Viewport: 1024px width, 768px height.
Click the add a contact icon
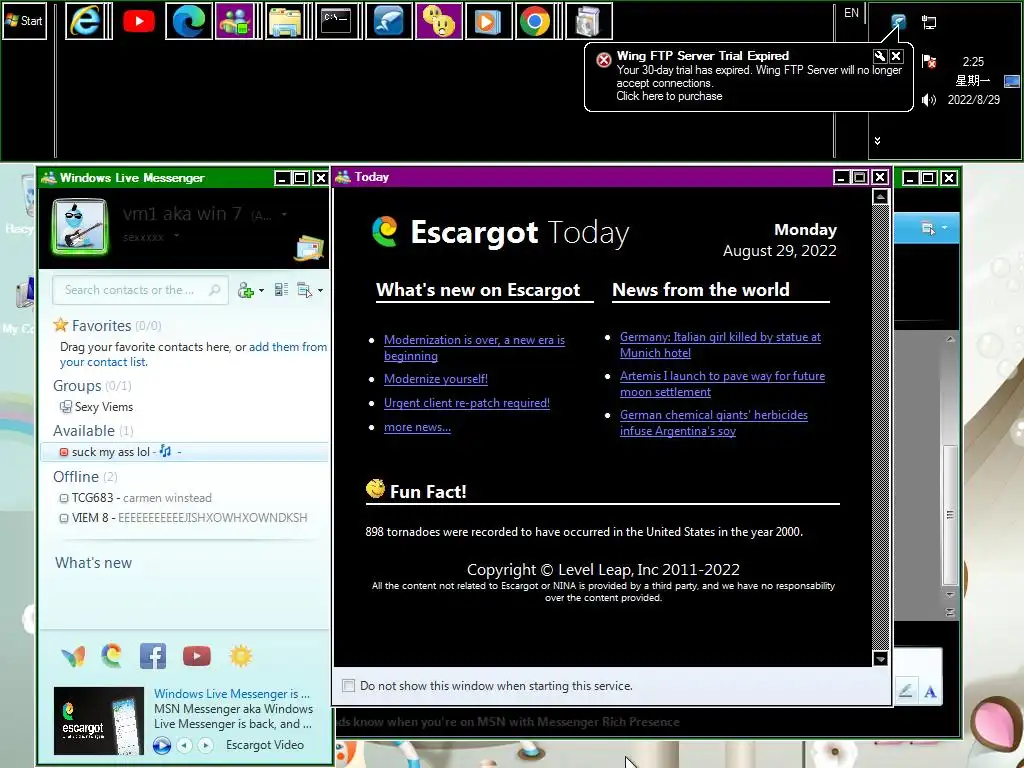(246, 291)
